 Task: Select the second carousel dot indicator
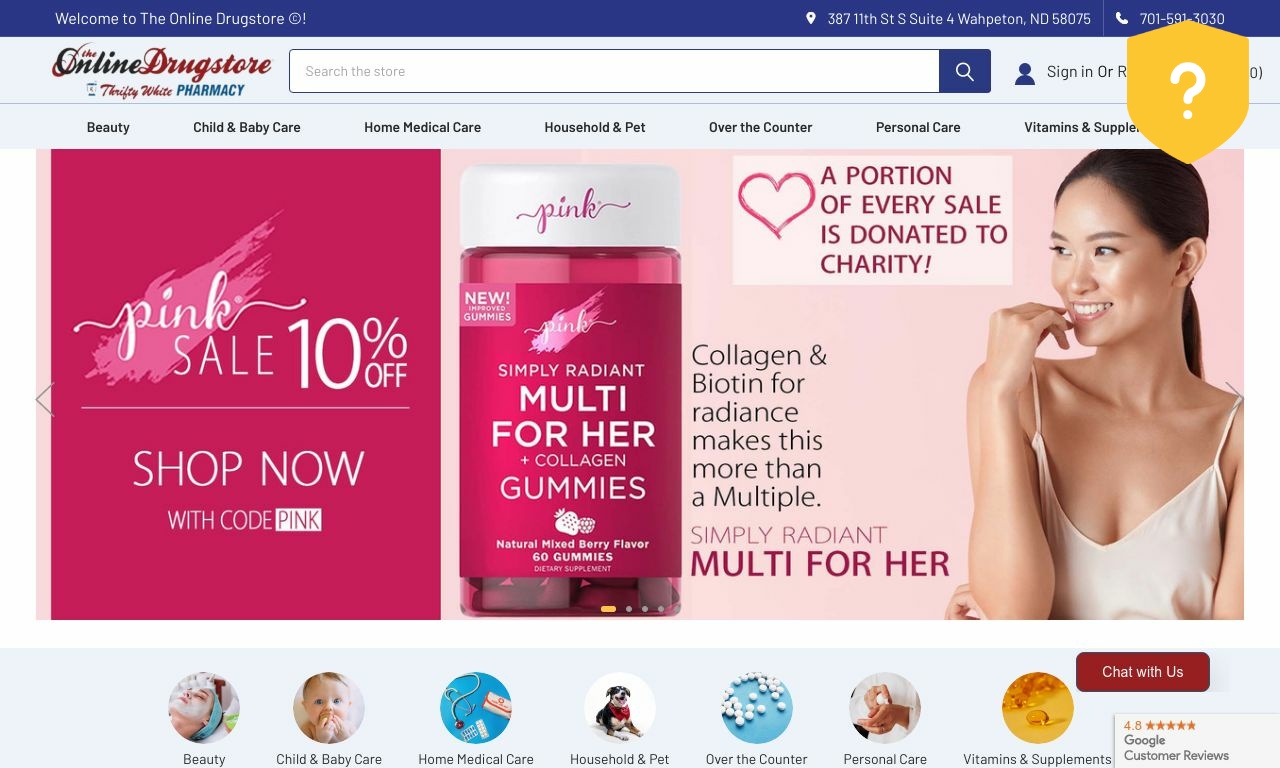(x=629, y=609)
